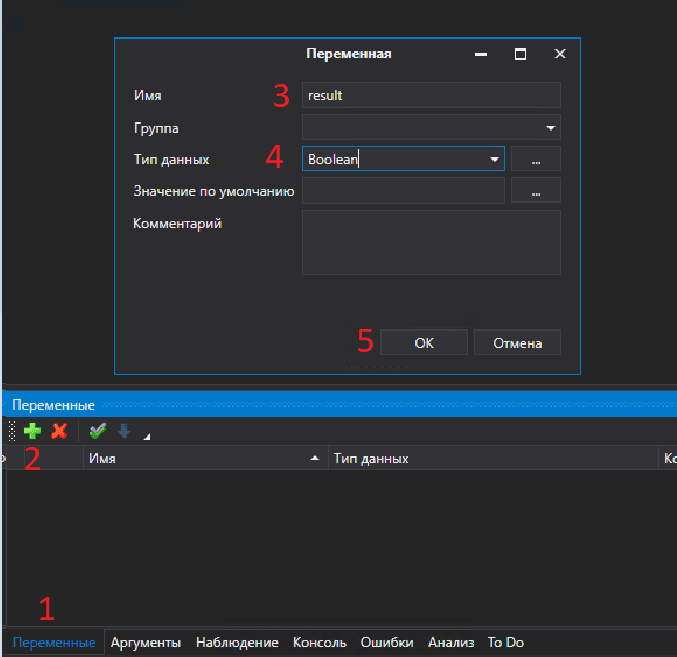Click the blue down arrow toolbar icon
Viewport: 677px width, 657px height.
tap(124, 431)
